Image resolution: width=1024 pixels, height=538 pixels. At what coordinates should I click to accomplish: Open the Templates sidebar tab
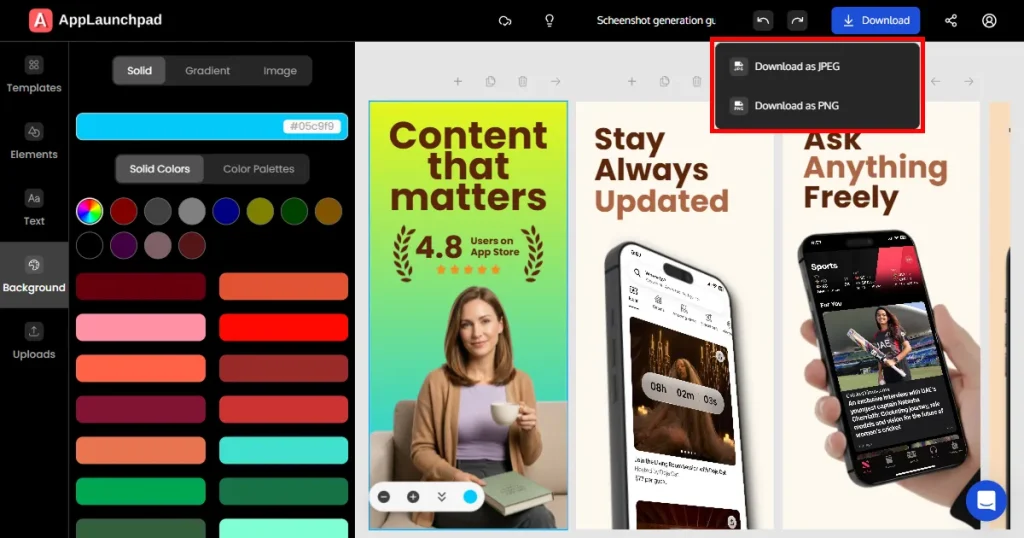point(34,76)
